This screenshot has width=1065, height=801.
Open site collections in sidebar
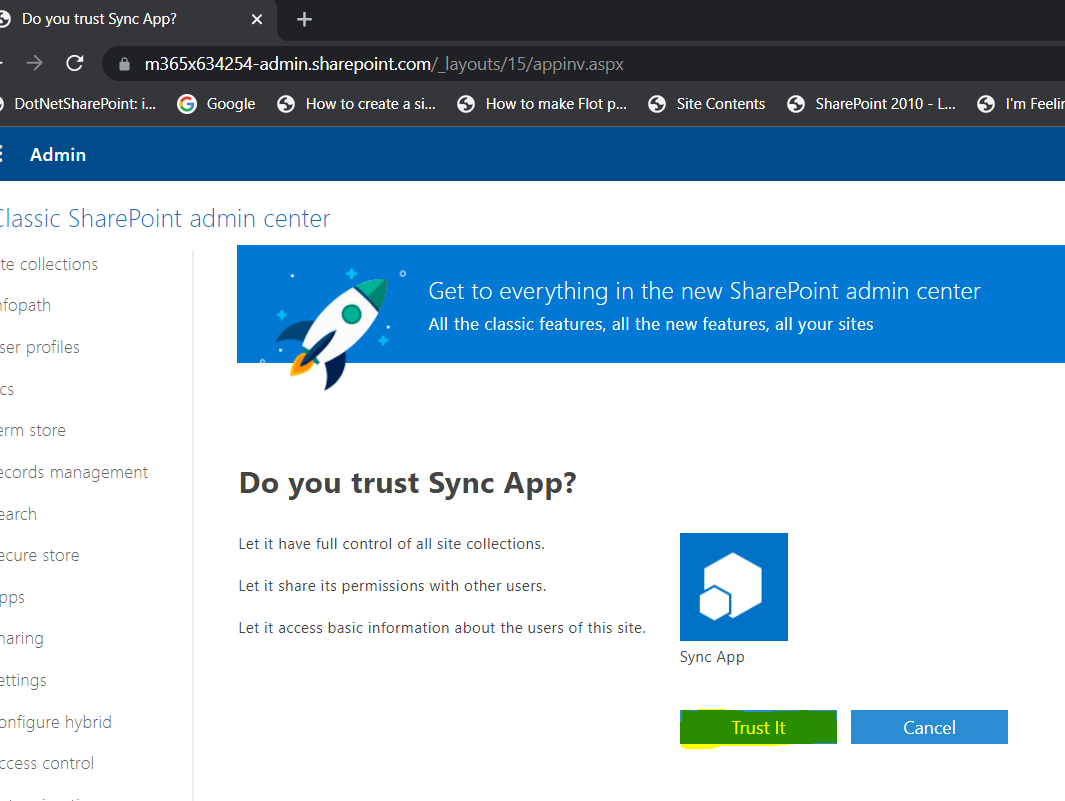(49, 264)
